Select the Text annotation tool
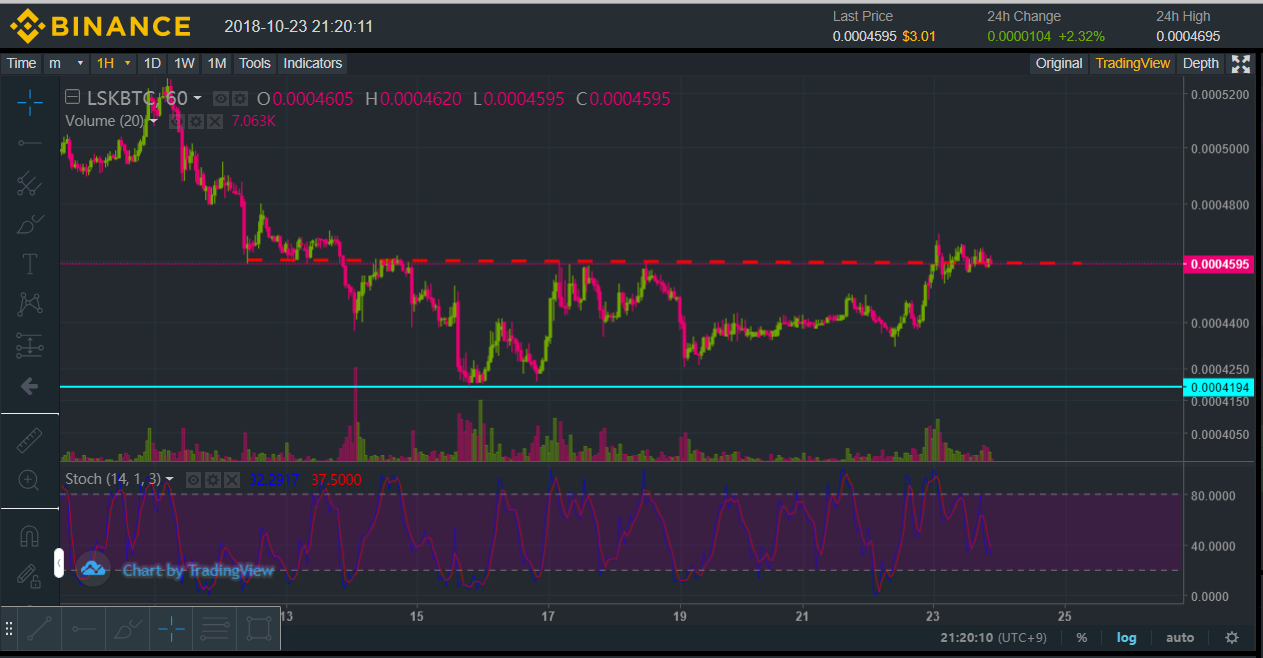The width and height of the screenshot is (1263, 658). 30,264
